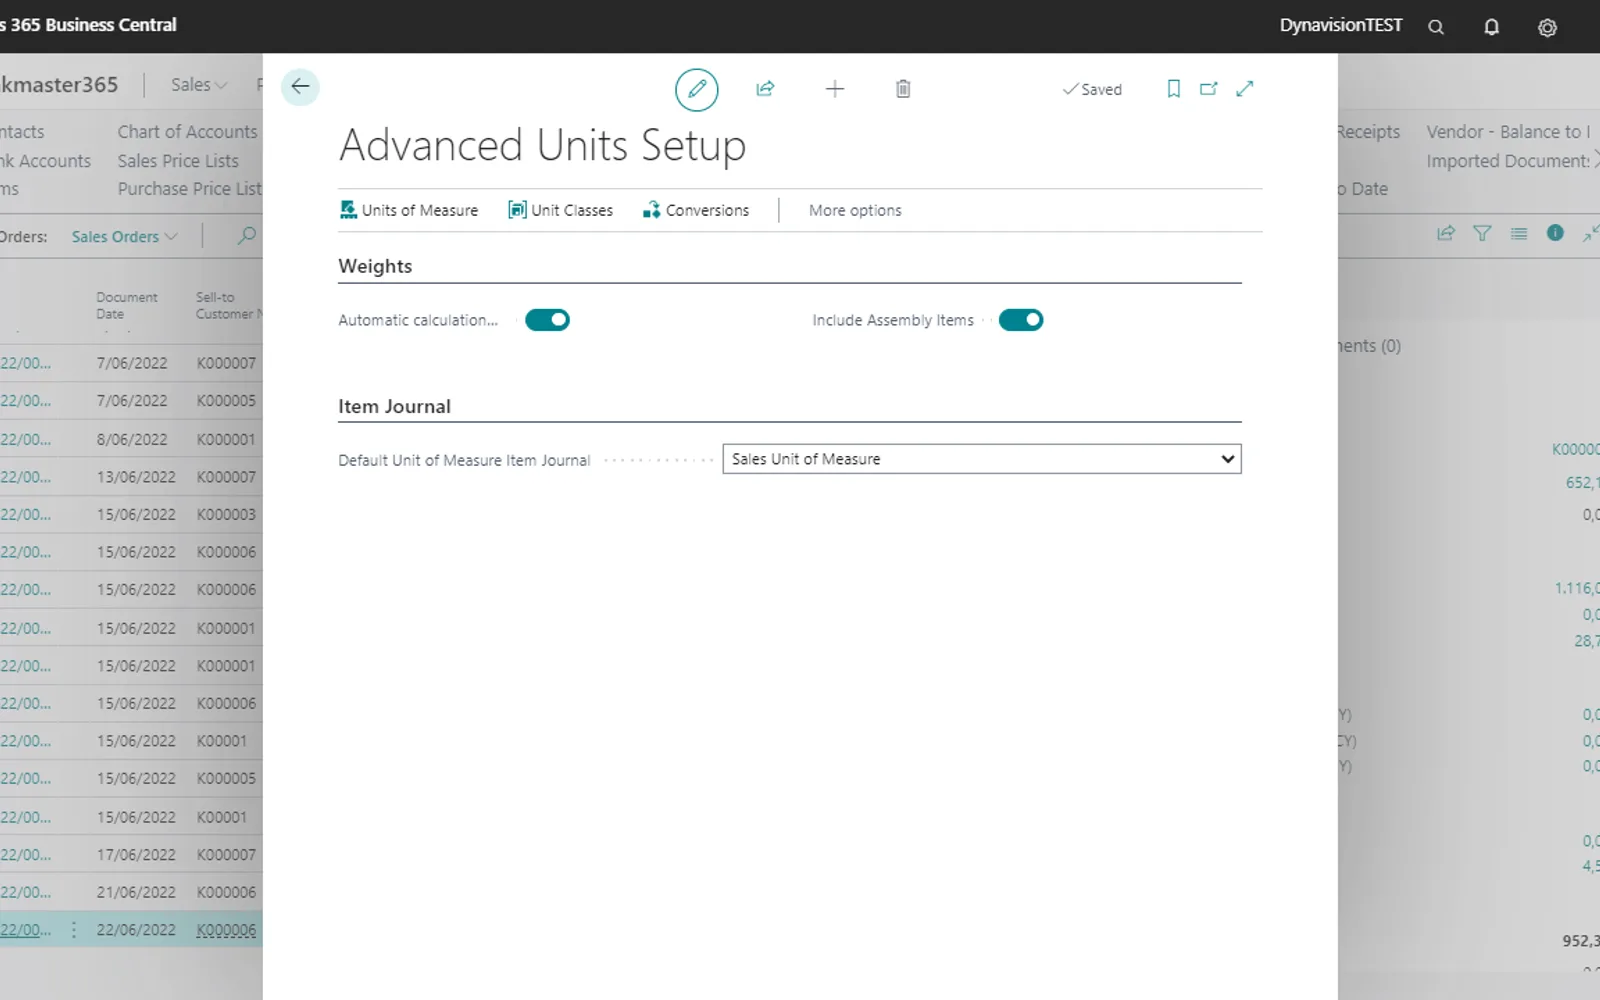Toggle Include Assembly Items switch

pos(1021,320)
